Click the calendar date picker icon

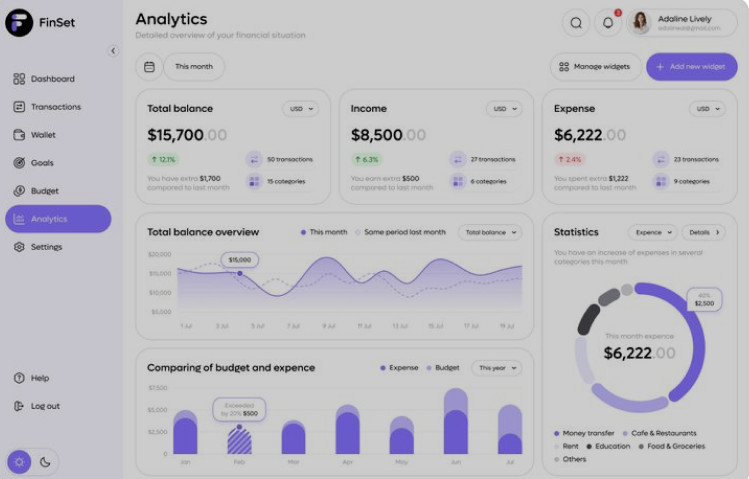149,67
